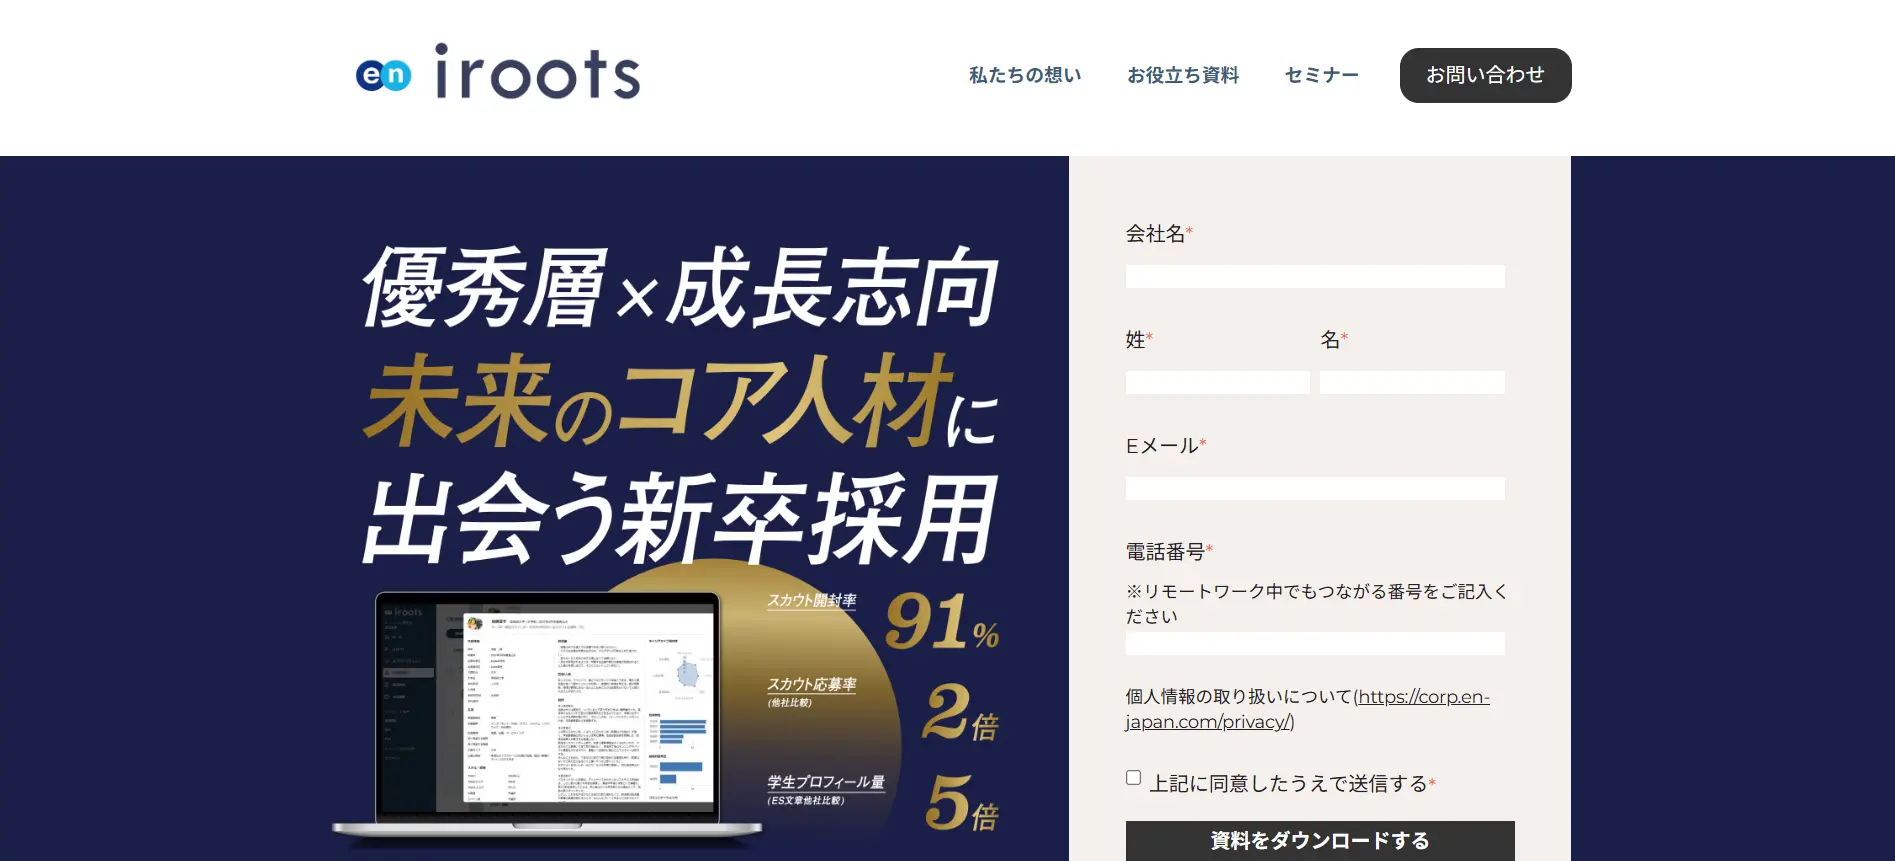The width and height of the screenshot is (1895, 861).
Task: Open the セミナー menu item
Action: [x=1322, y=75]
